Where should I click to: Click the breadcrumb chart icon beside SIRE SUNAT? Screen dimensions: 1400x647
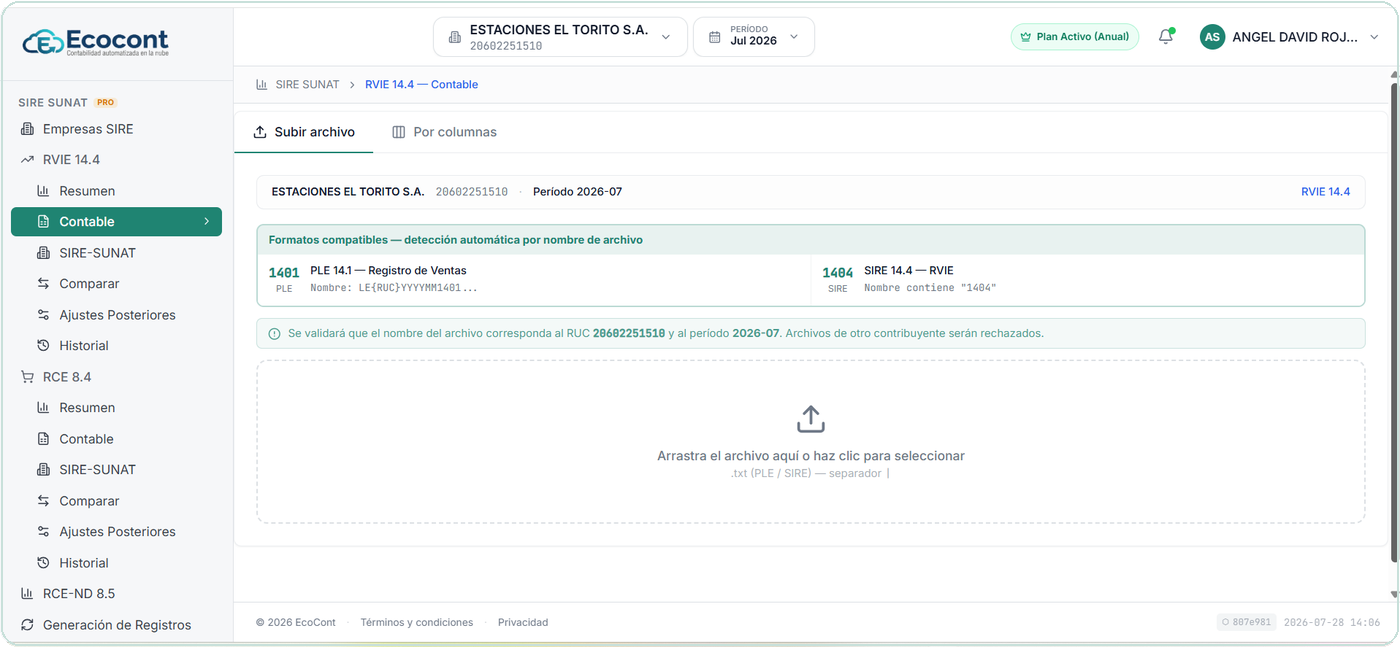click(262, 85)
